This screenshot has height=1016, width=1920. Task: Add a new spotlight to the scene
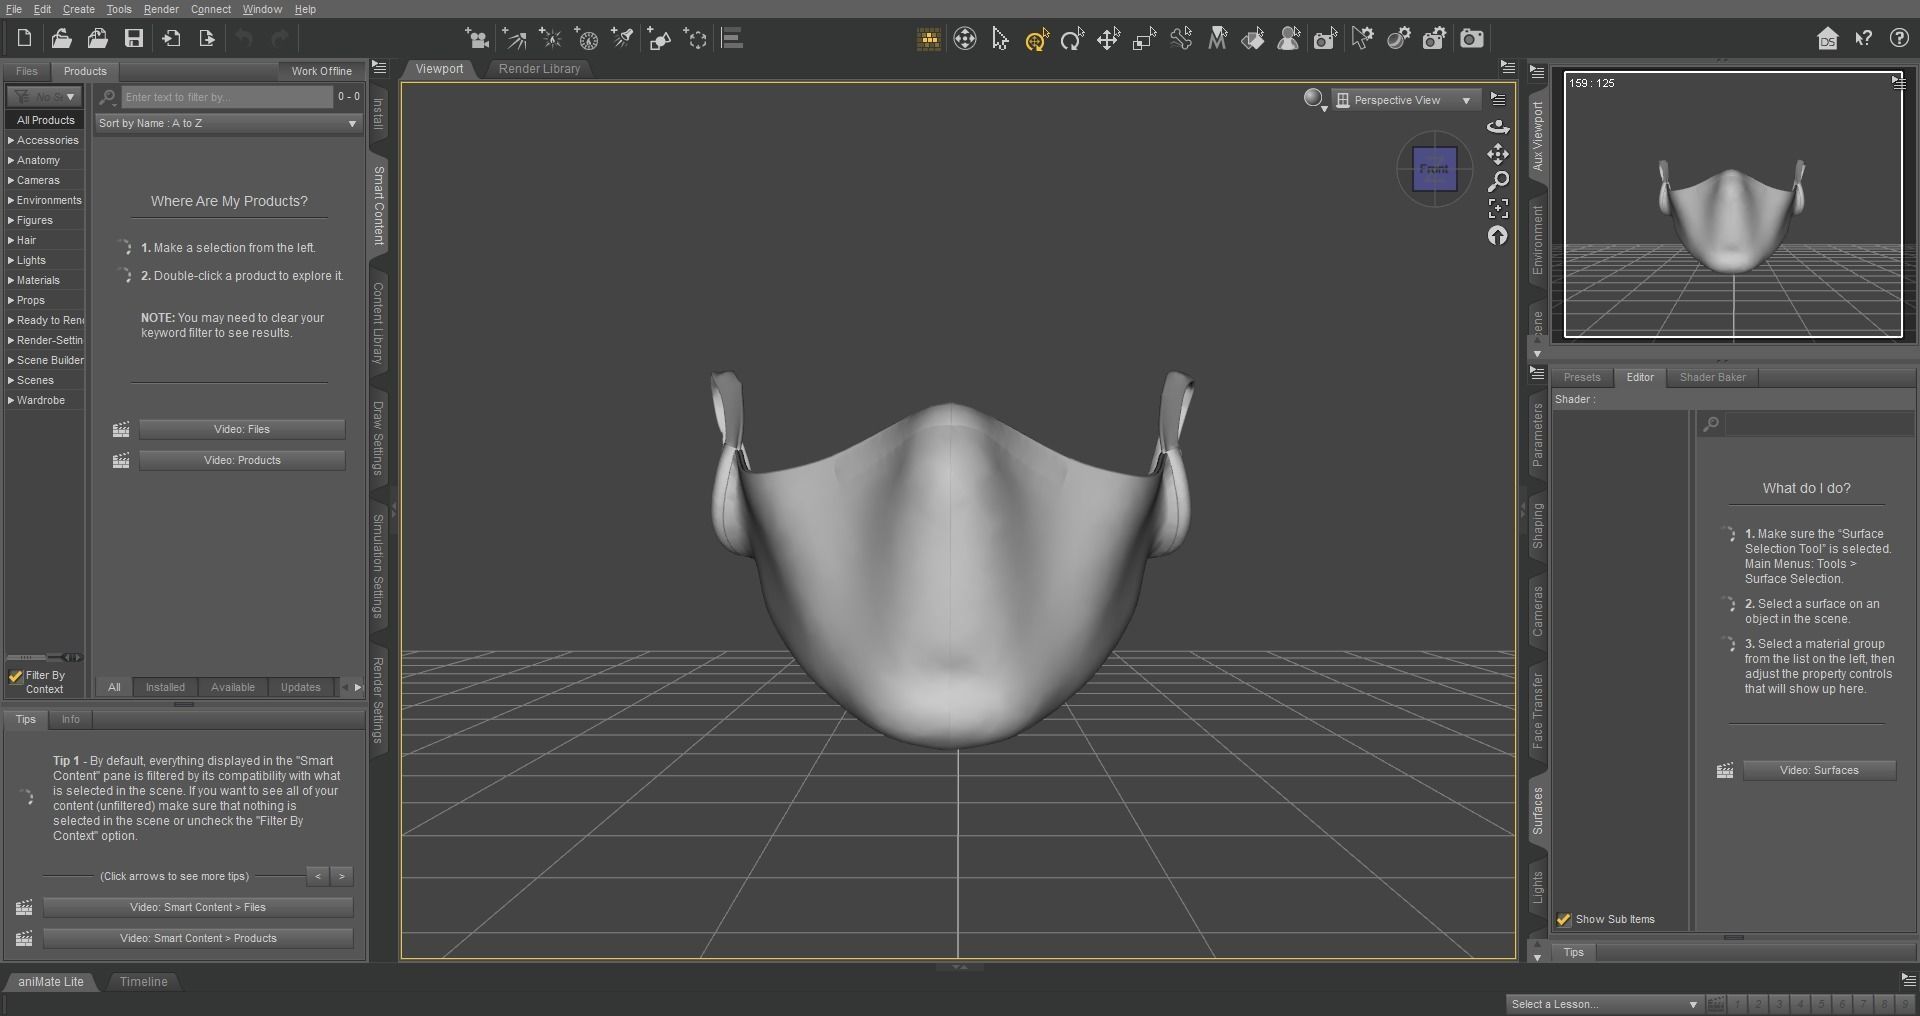click(x=622, y=40)
